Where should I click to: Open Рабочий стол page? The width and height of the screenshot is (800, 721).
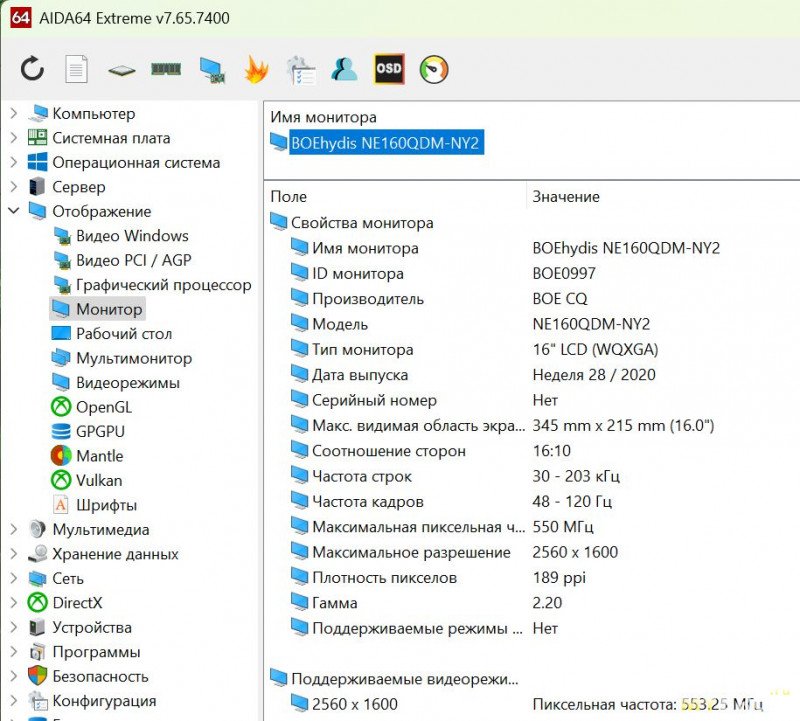112,334
